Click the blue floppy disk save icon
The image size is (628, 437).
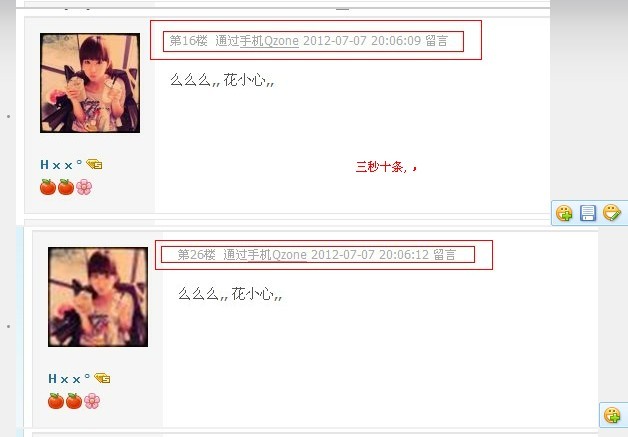tap(588, 213)
